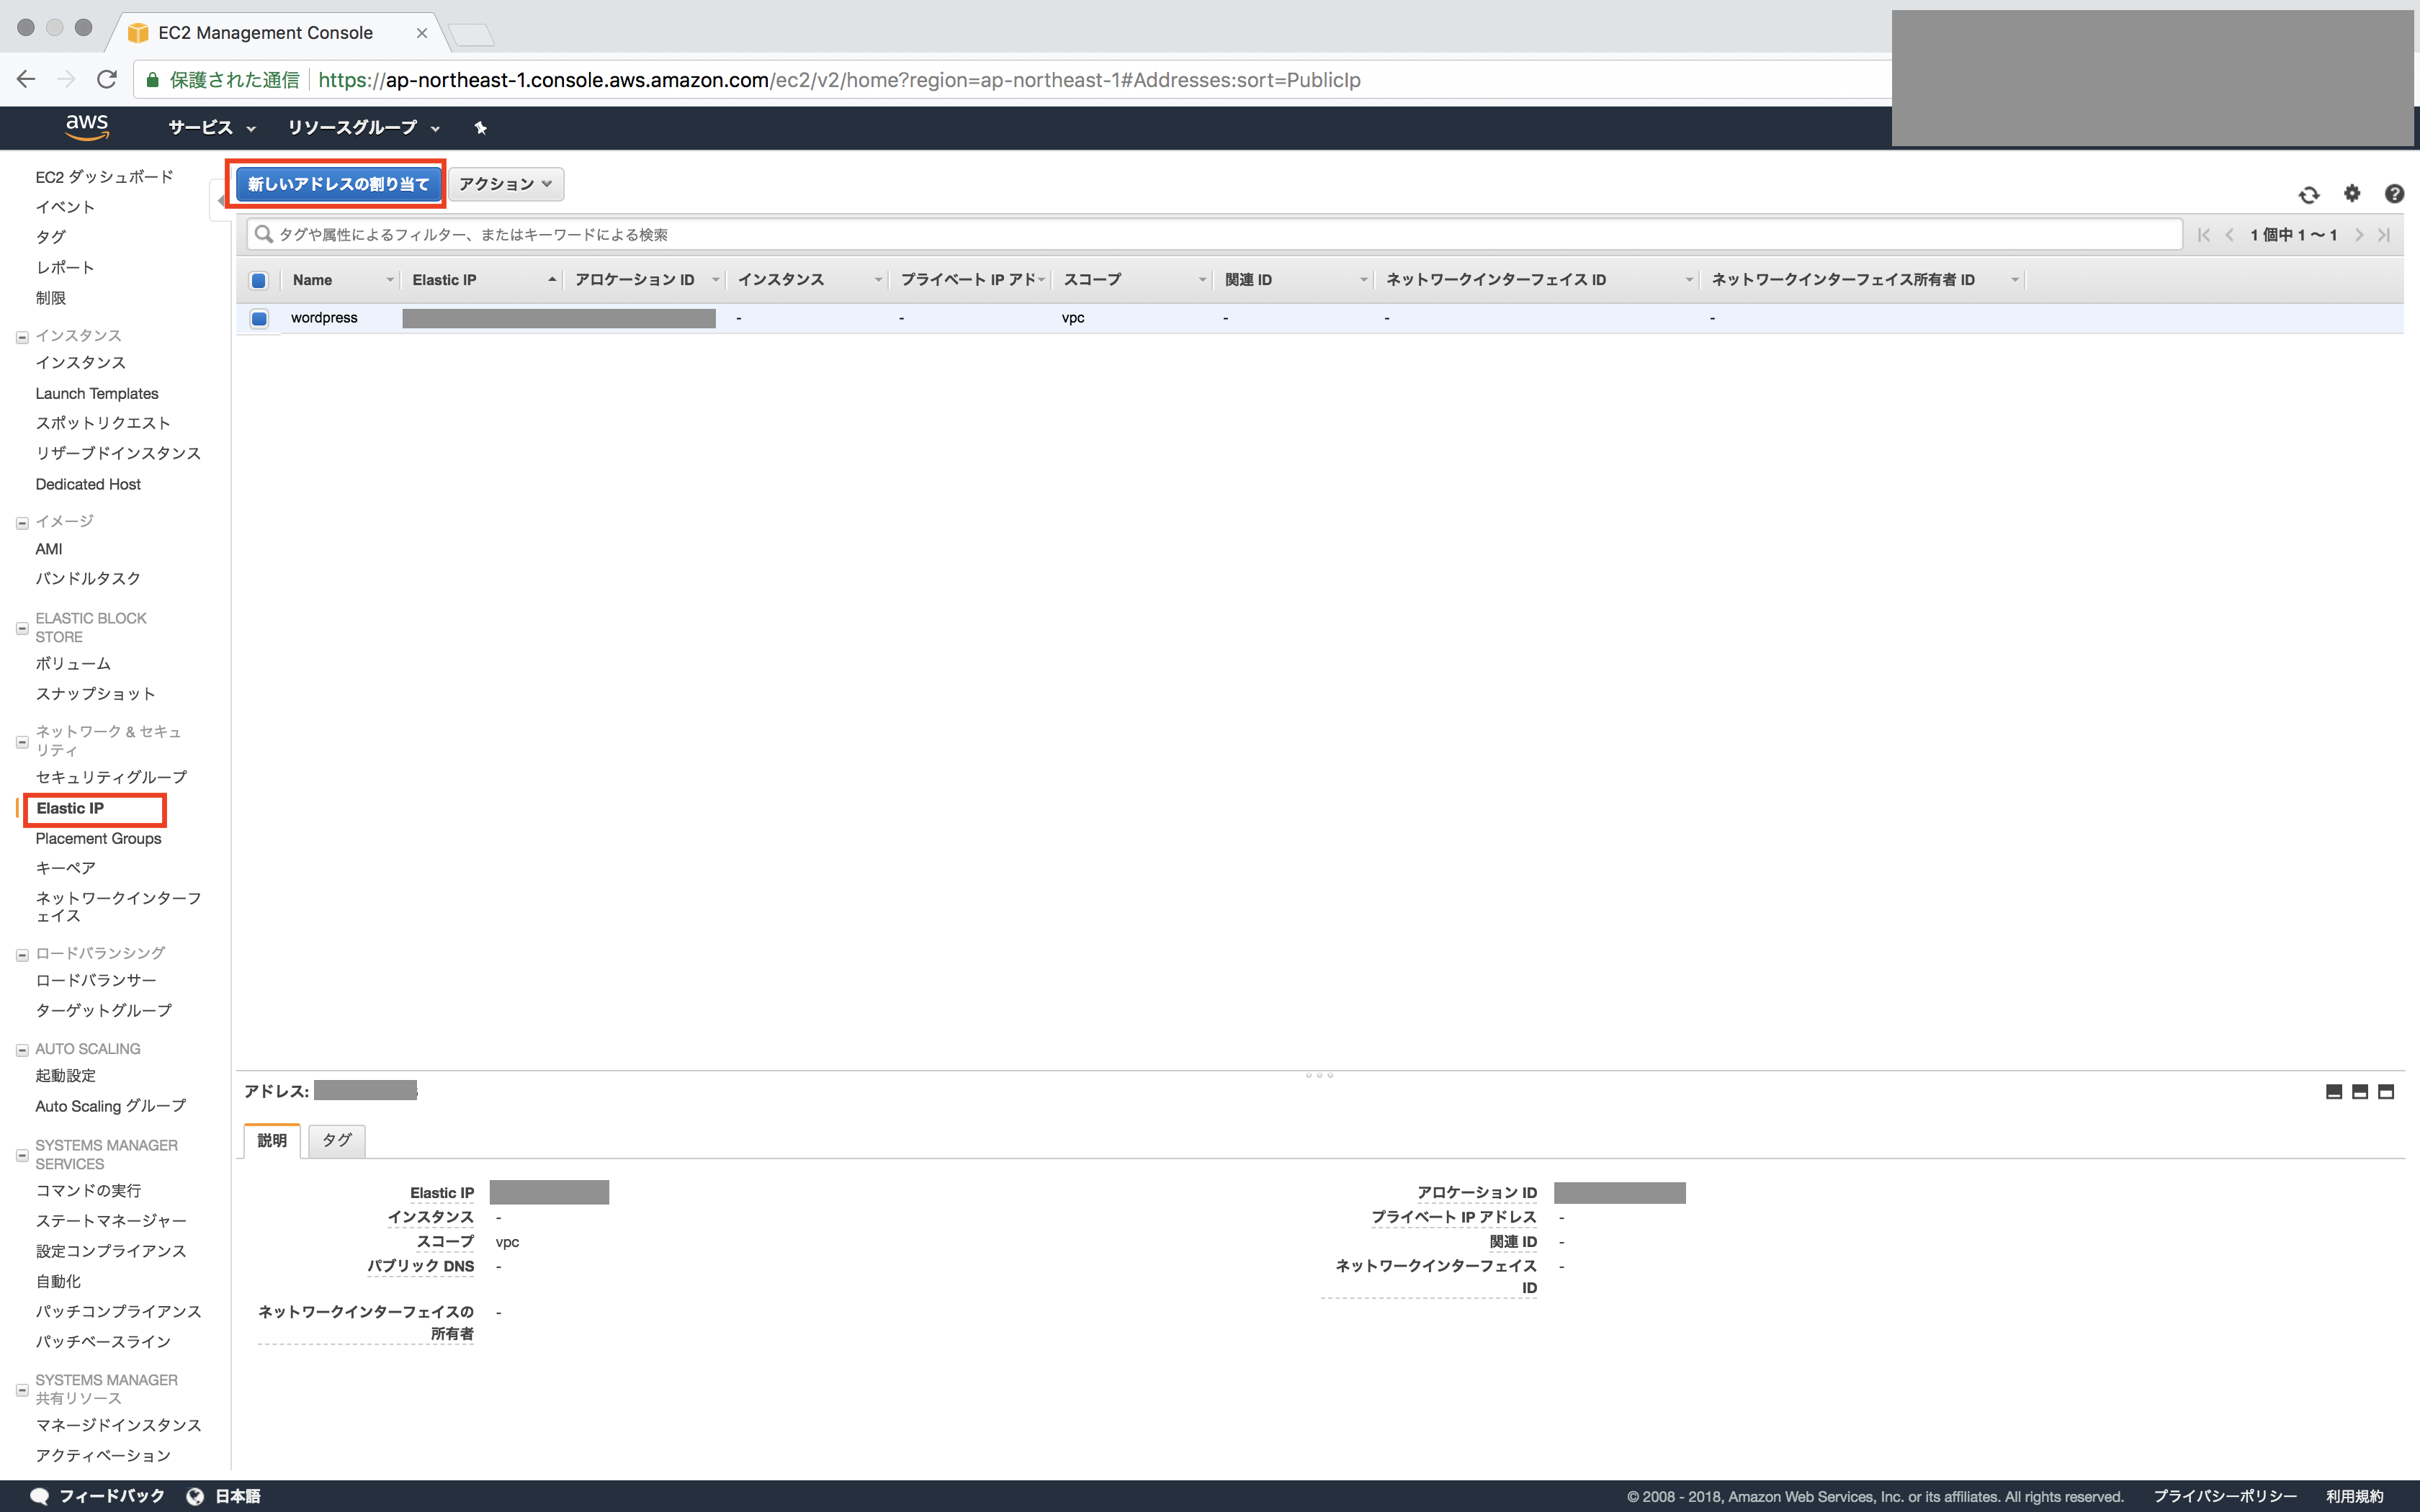This screenshot has height=1512, width=2420.
Task: Open ボリューム in sidebar
Action: [x=73, y=663]
